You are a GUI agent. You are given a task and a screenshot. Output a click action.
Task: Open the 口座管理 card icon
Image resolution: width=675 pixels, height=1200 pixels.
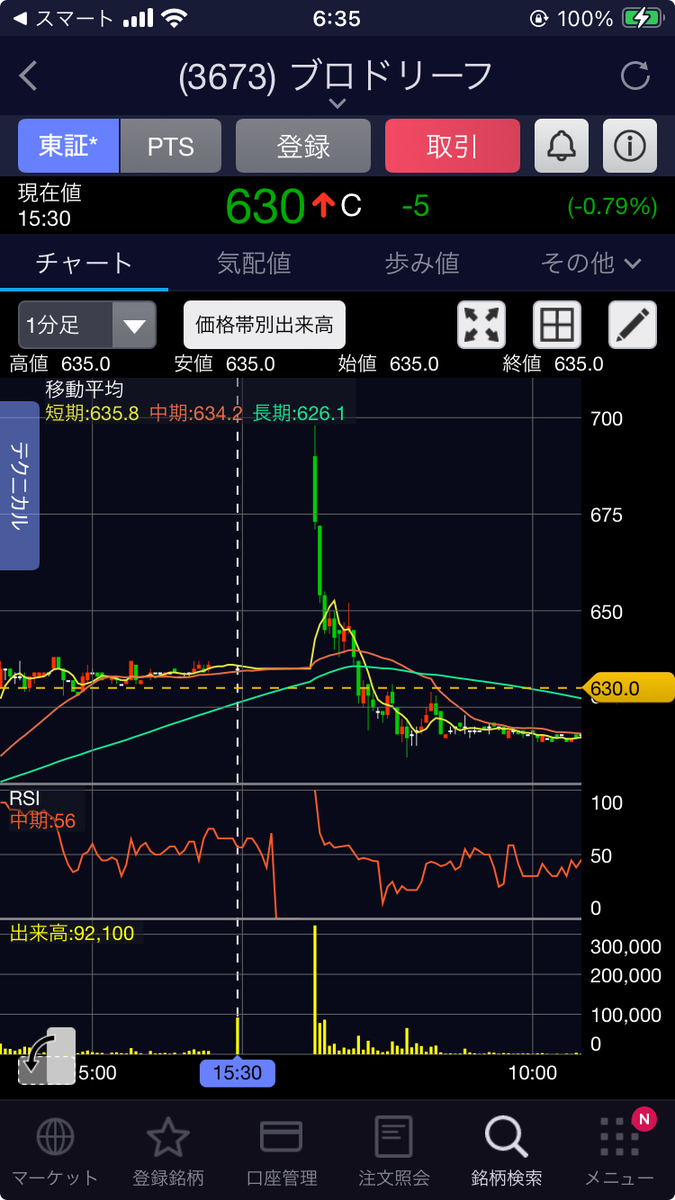point(281,1137)
